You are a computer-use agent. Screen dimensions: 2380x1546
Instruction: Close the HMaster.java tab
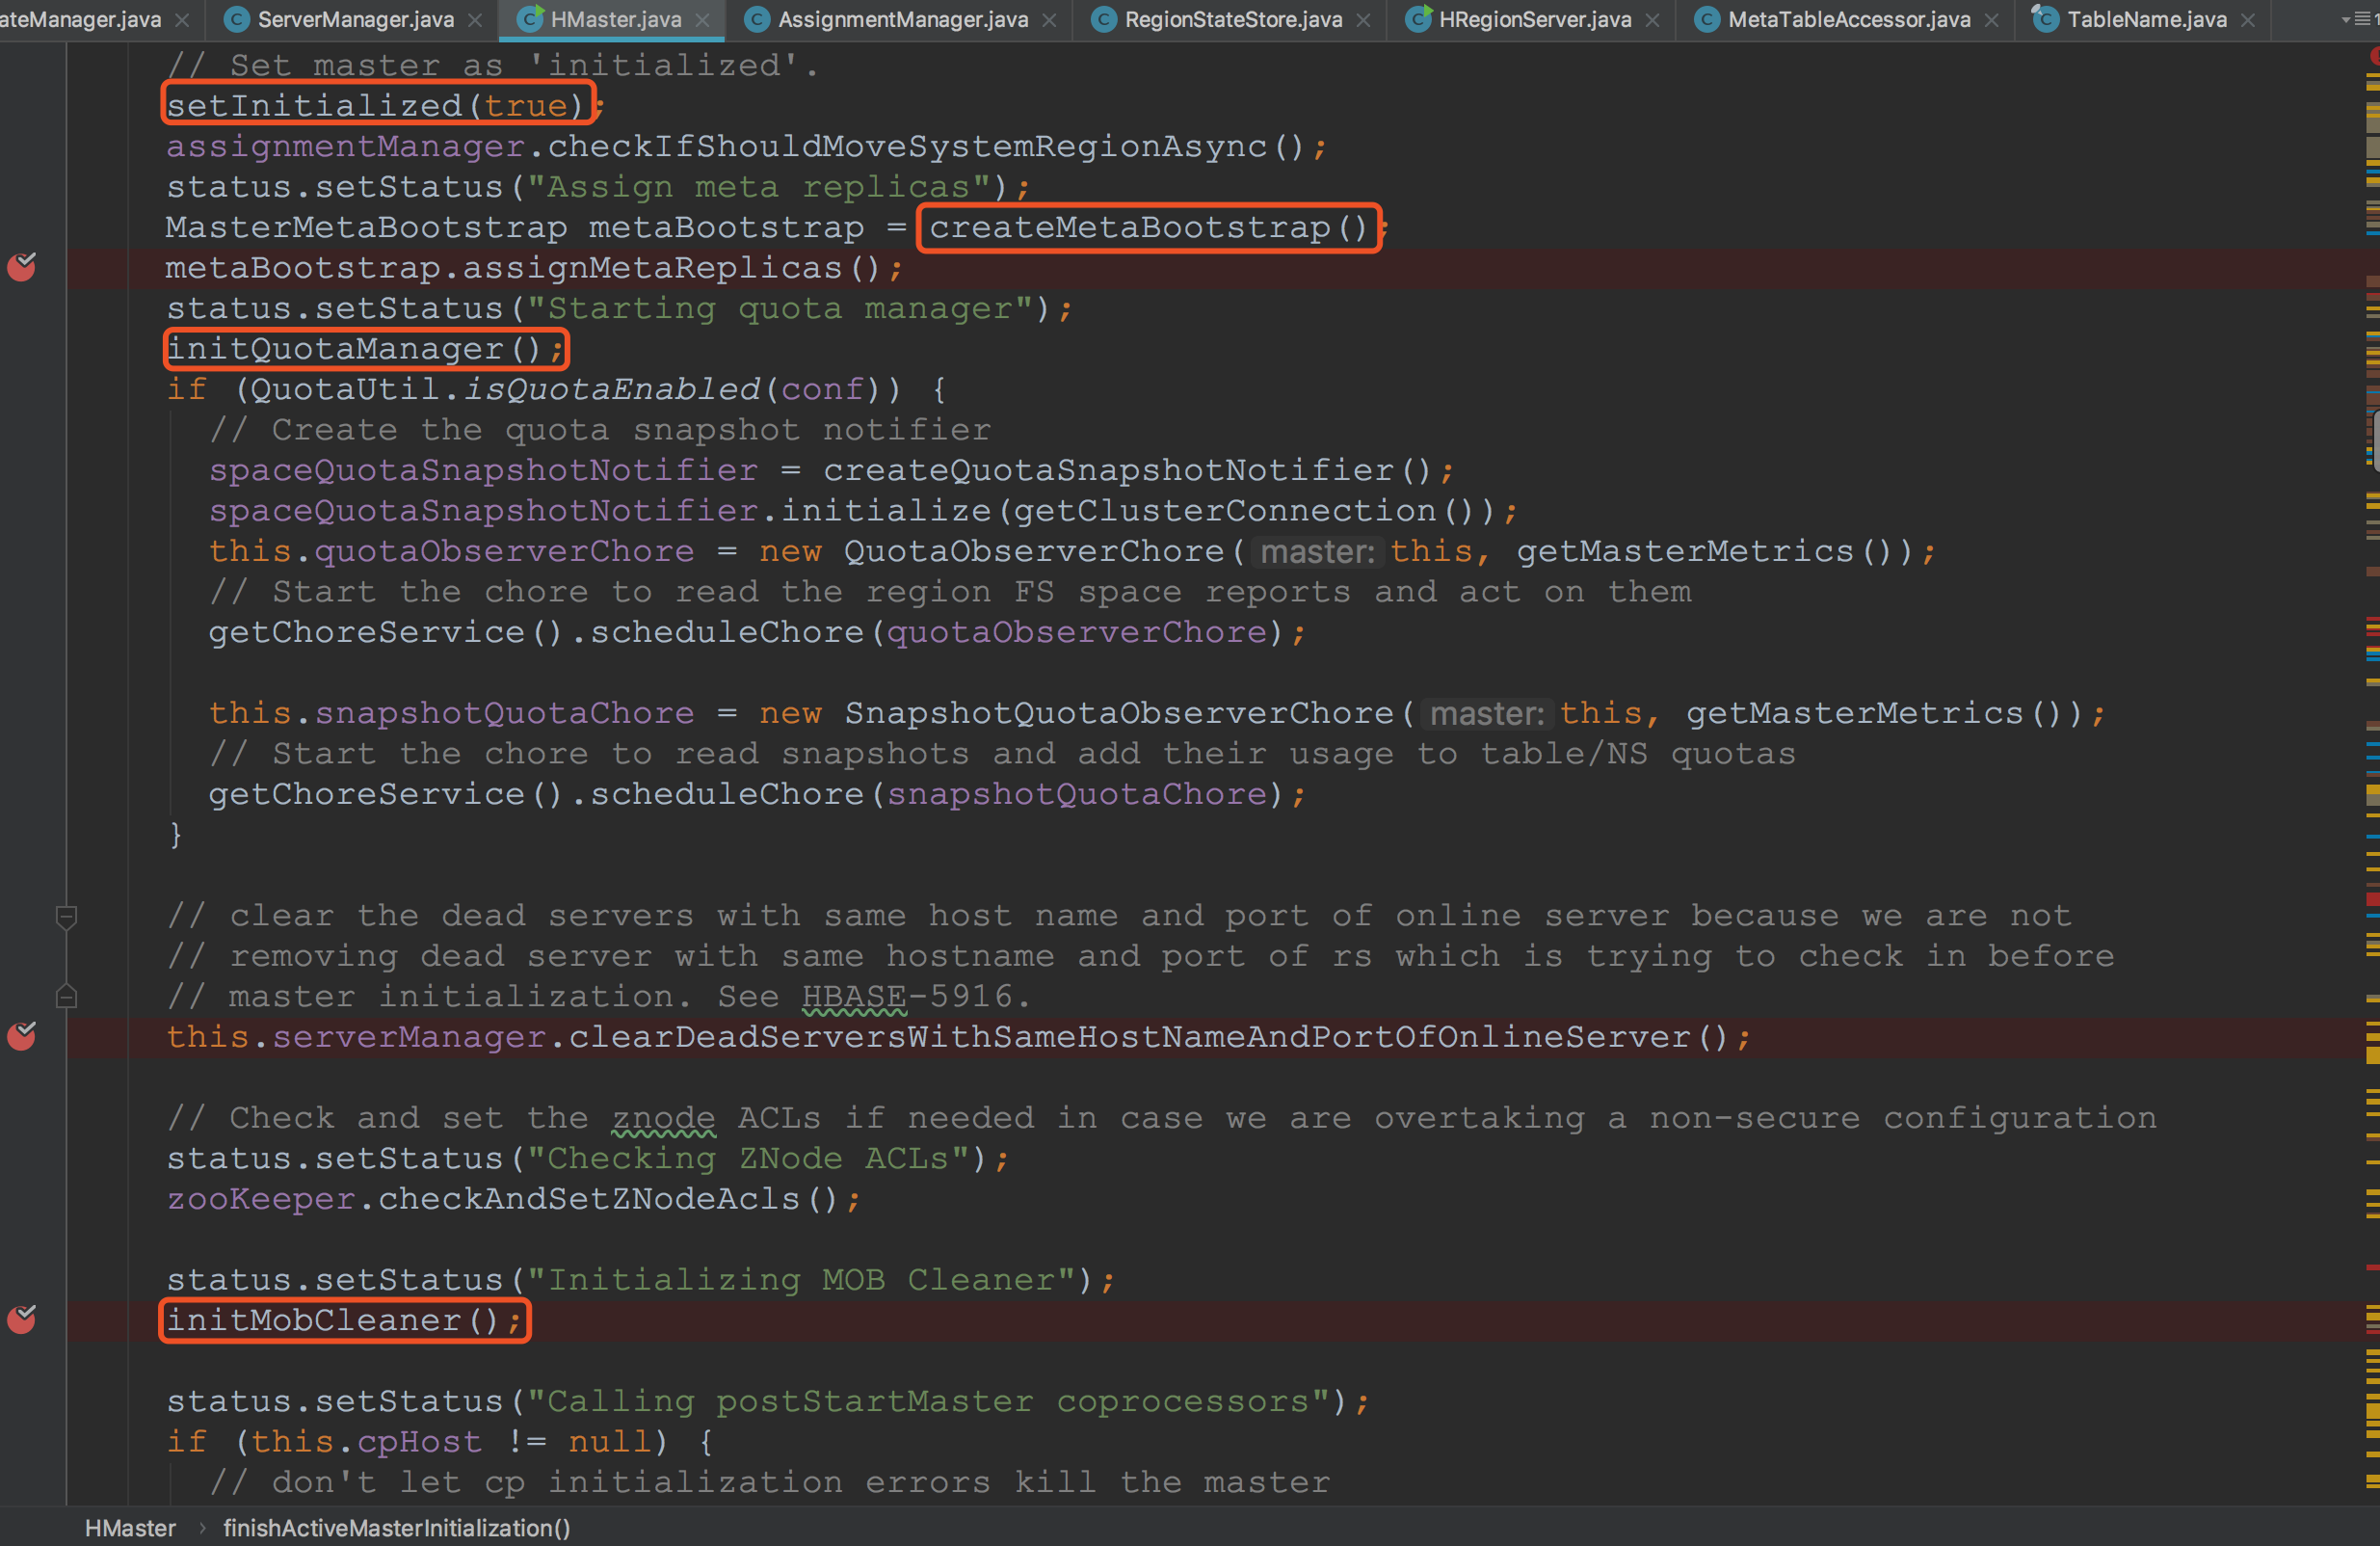click(x=702, y=20)
